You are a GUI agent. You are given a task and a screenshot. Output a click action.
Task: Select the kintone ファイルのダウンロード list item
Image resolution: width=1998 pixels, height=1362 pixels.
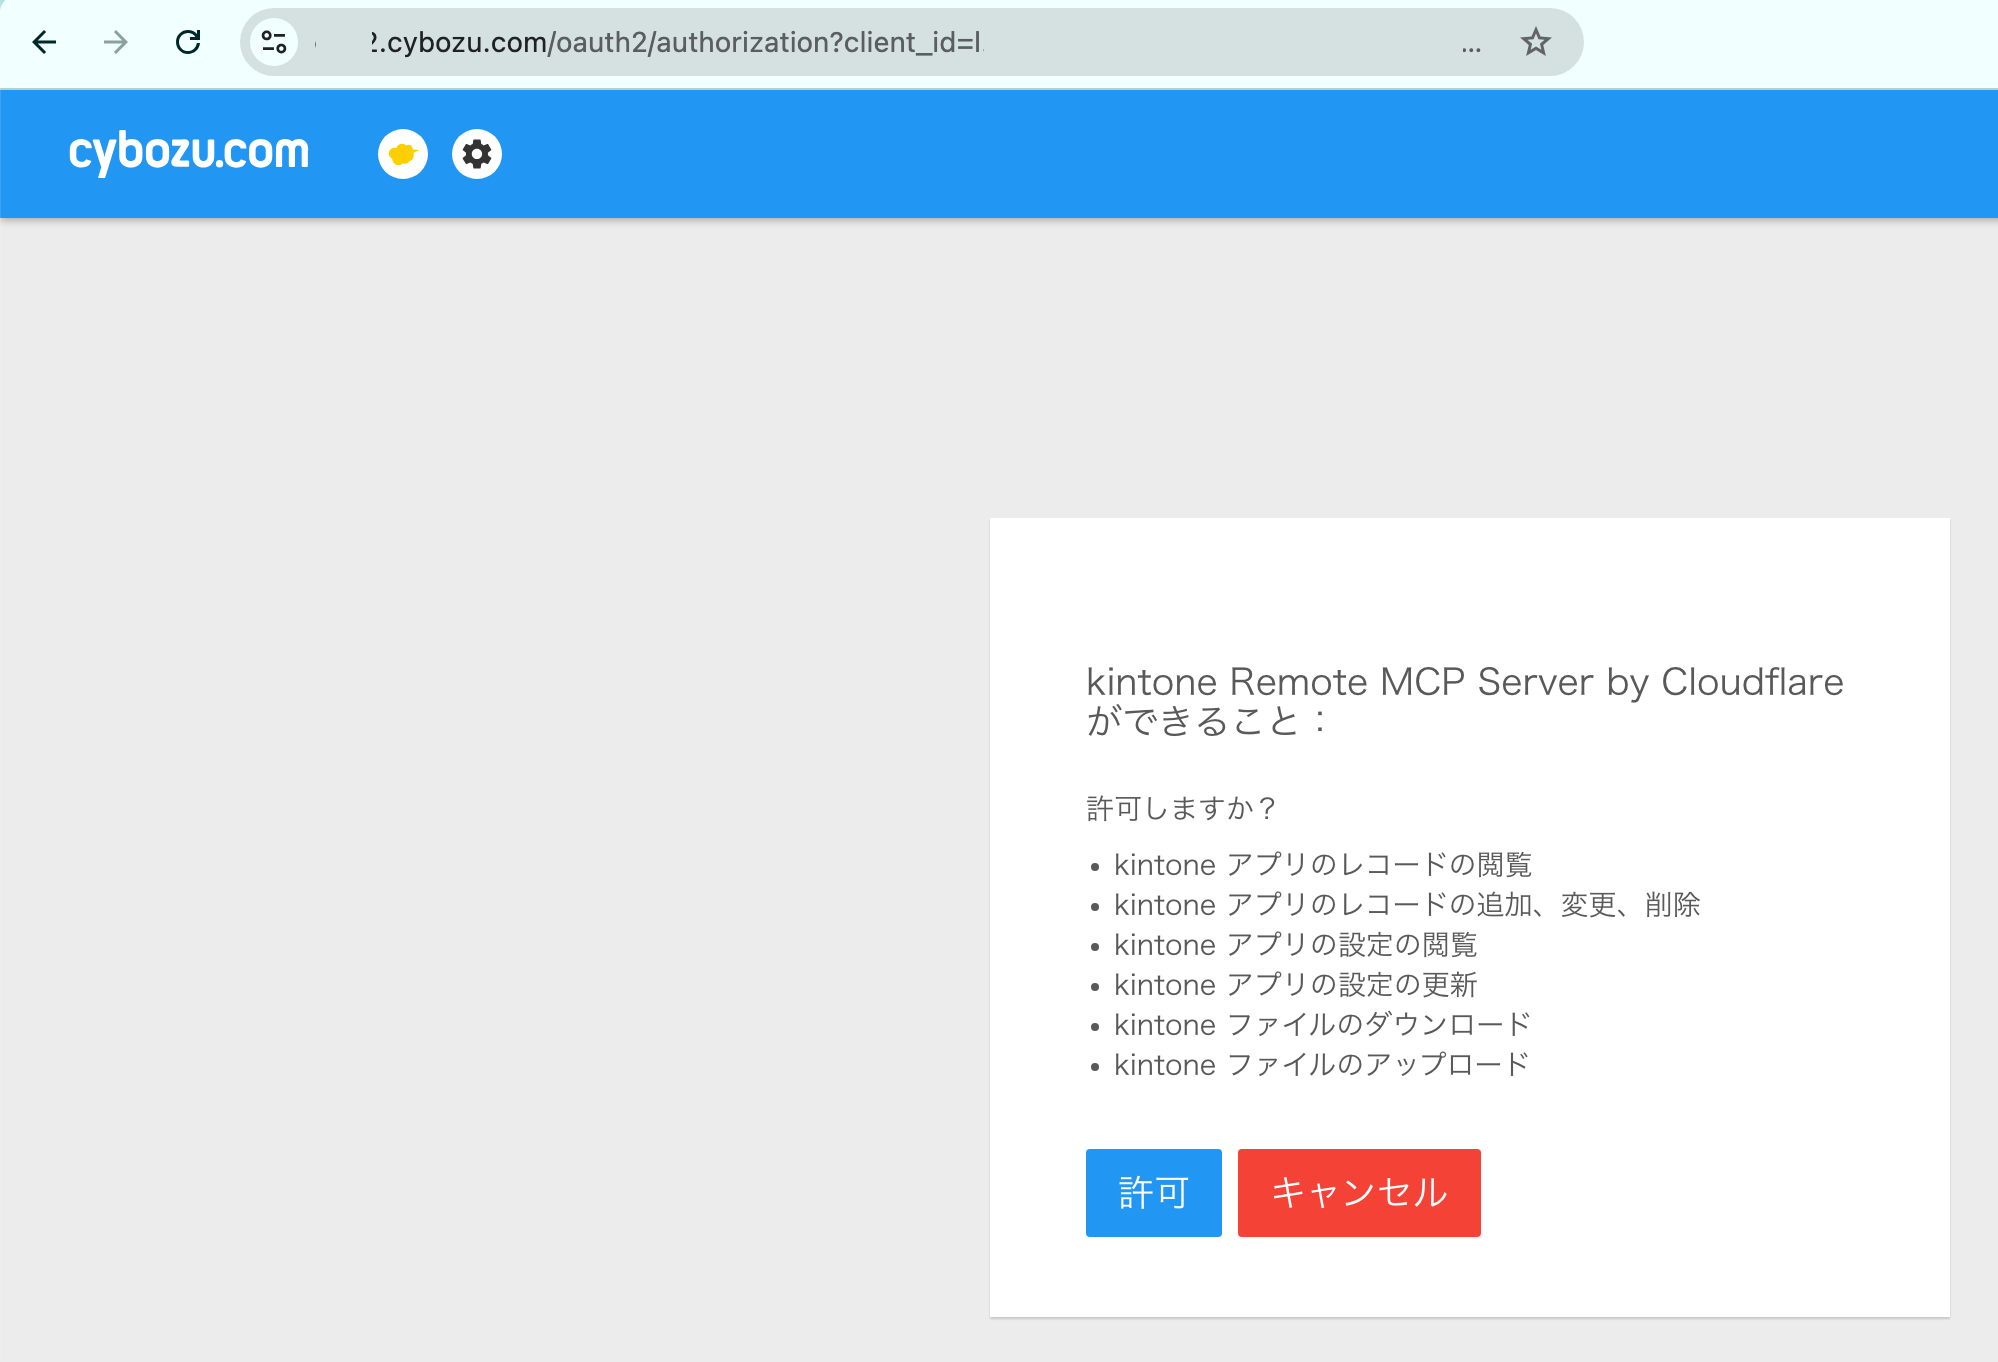click(x=1320, y=1024)
